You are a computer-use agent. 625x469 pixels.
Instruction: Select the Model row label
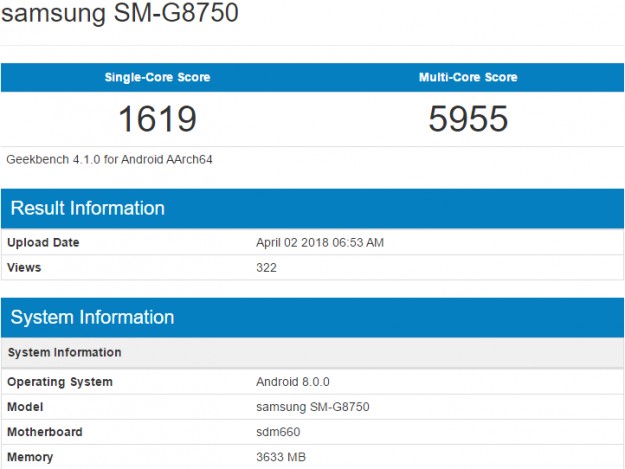(27, 407)
